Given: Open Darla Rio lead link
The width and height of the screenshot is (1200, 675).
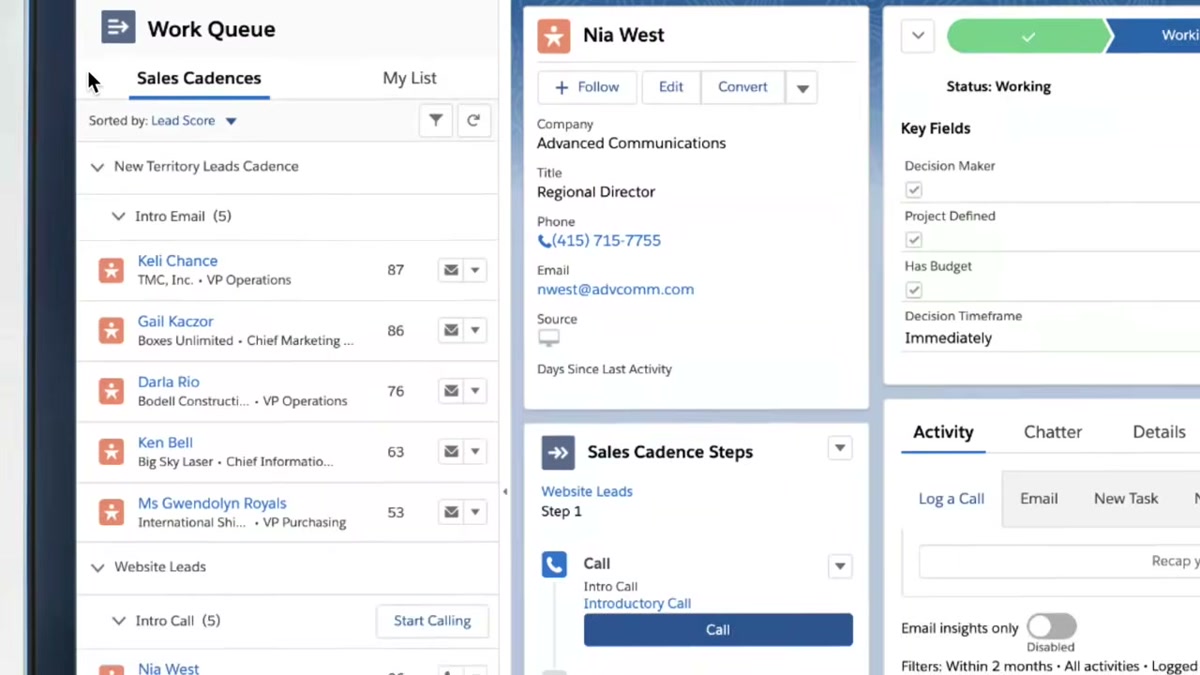Looking at the screenshot, I should click(168, 382).
